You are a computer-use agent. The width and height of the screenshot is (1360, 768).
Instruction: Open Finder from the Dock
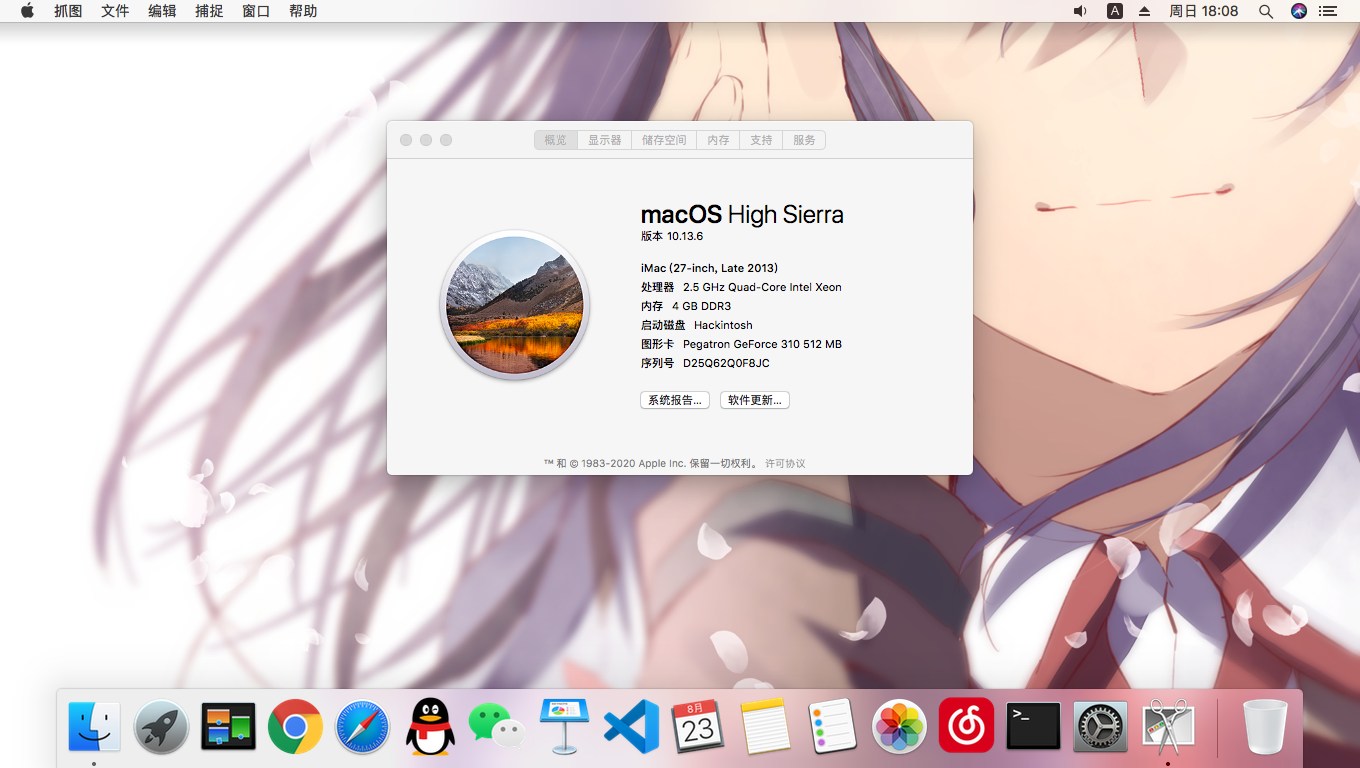94,726
